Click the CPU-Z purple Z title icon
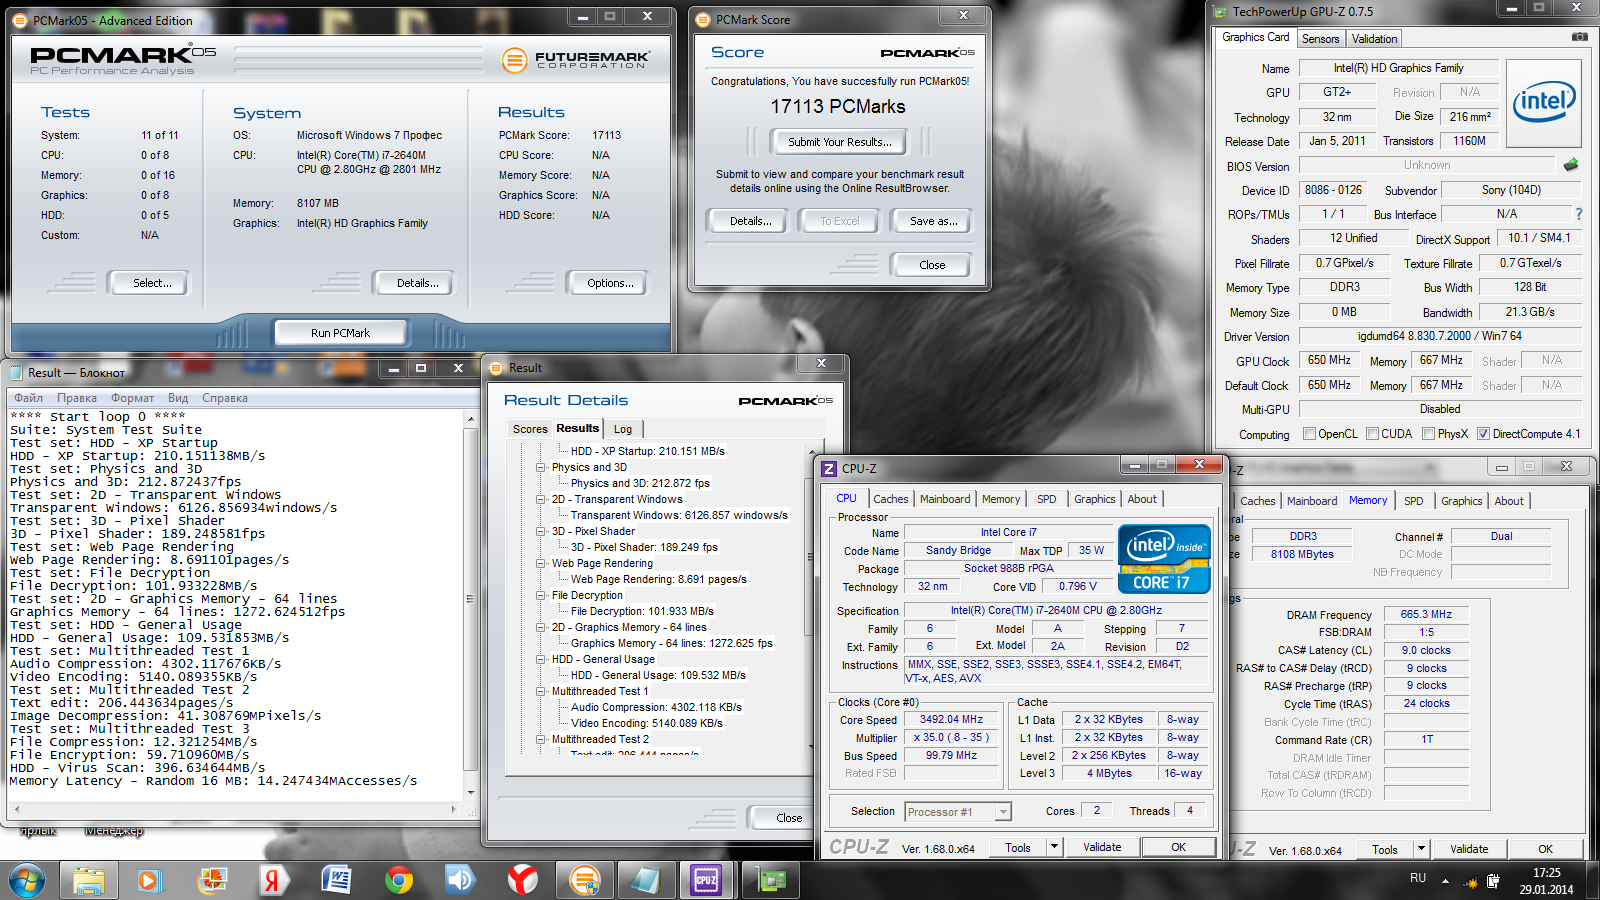 pos(829,468)
